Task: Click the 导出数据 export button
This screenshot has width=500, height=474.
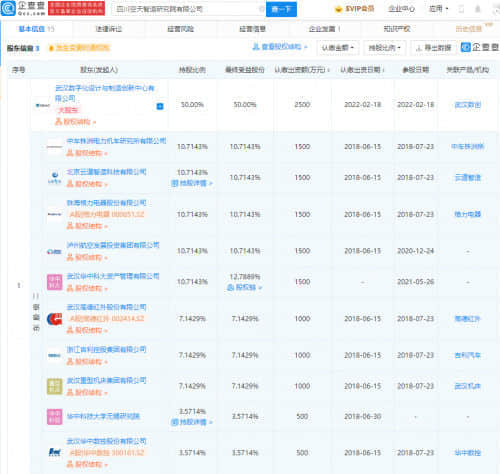Action: (x=433, y=48)
